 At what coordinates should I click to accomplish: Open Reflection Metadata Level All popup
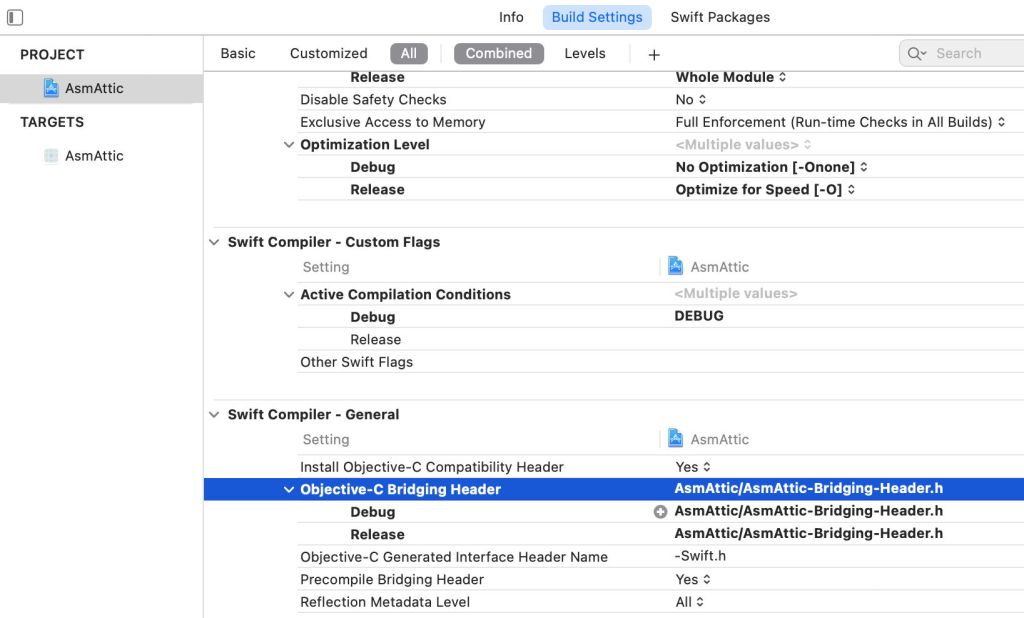click(x=689, y=602)
